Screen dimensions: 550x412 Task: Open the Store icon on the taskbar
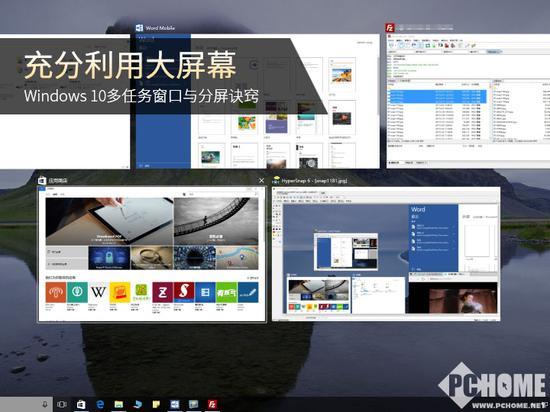pyautogui.click(x=81, y=404)
